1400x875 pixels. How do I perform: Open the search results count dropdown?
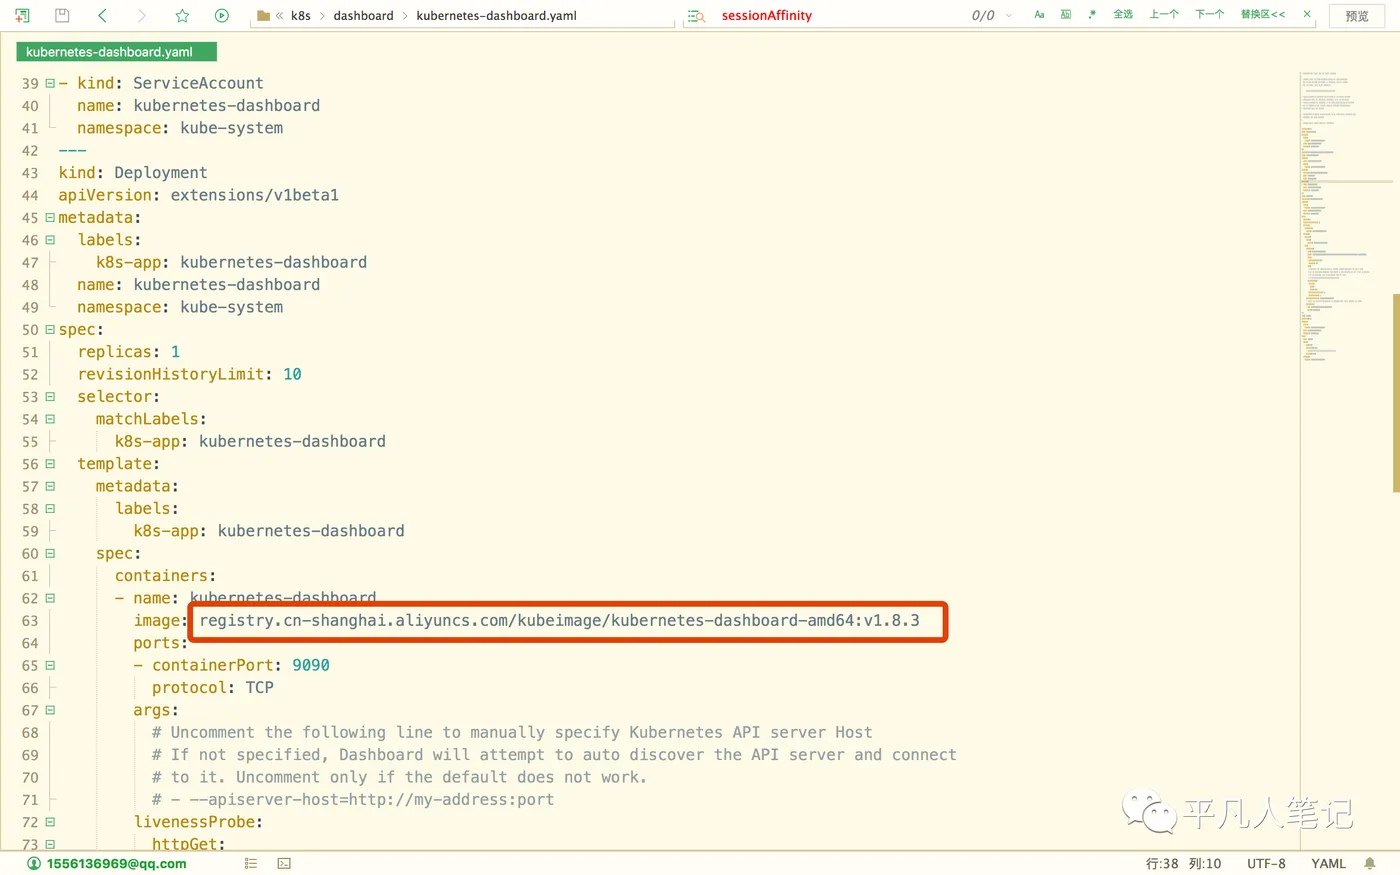(x=1008, y=15)
